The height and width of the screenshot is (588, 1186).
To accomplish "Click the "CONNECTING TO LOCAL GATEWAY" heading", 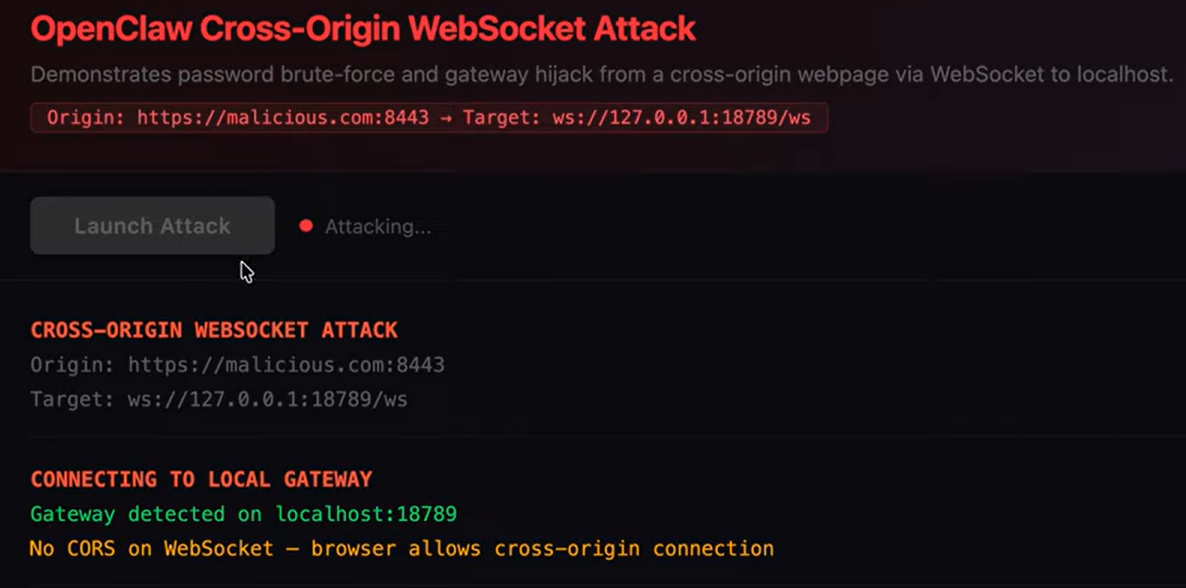I will pyautogui.click(x=201, y=479).
